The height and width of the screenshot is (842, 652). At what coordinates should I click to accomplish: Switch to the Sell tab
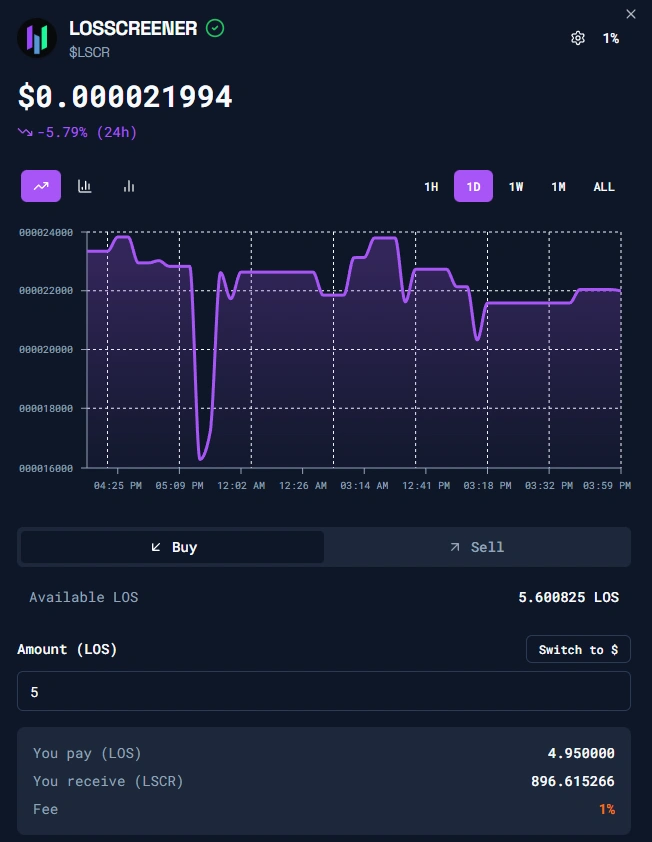[x=477, y=547]
